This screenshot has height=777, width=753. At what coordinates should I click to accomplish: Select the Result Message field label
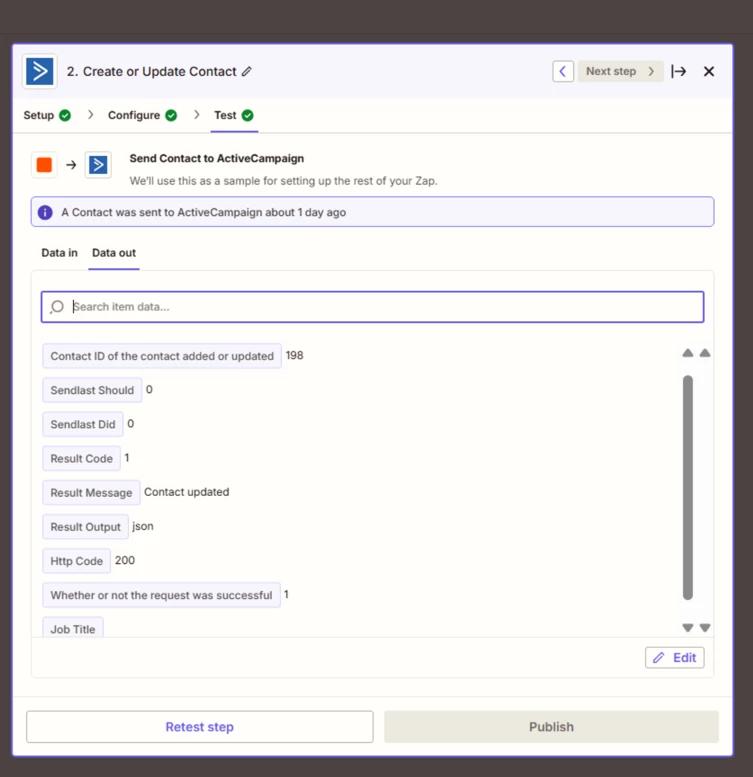click(x=91, y=493)
